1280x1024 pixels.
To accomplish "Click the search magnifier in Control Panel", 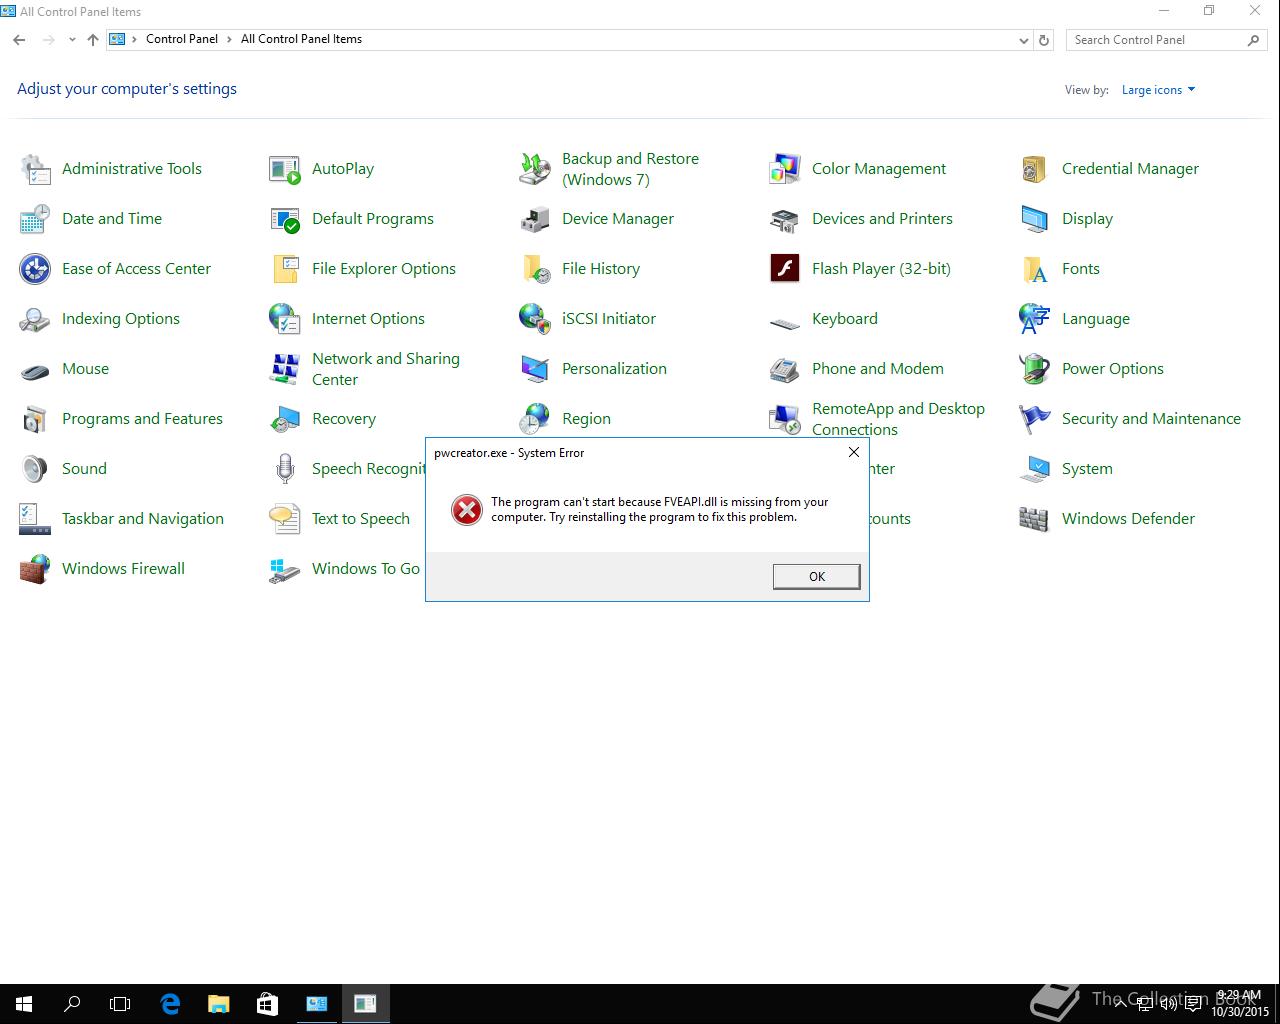I will [1253, 40].
